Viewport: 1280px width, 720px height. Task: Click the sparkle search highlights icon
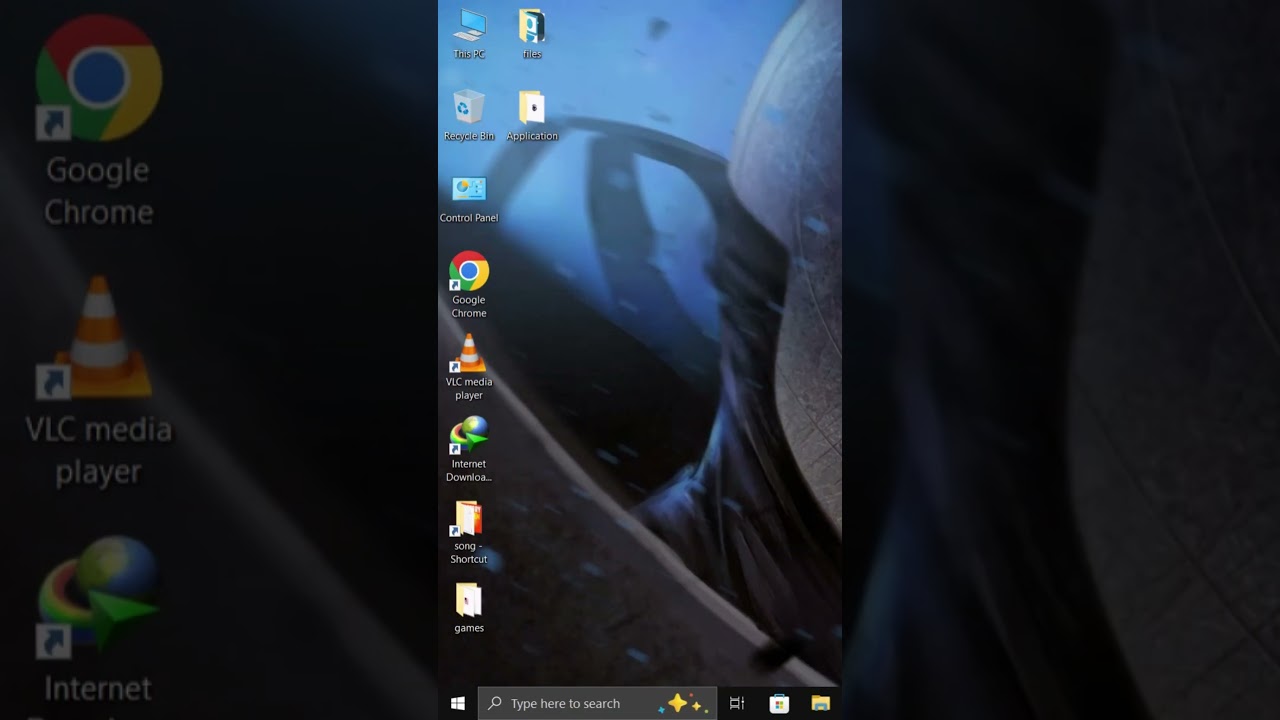pos(684,704)
